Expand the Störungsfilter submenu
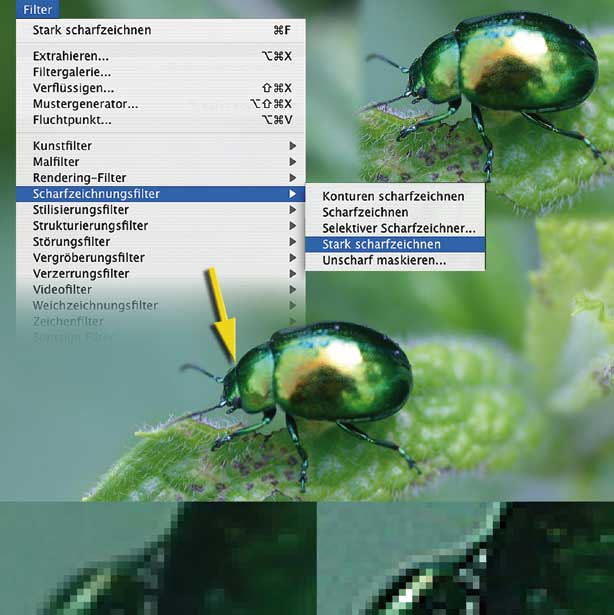 [x=160, y=242]
